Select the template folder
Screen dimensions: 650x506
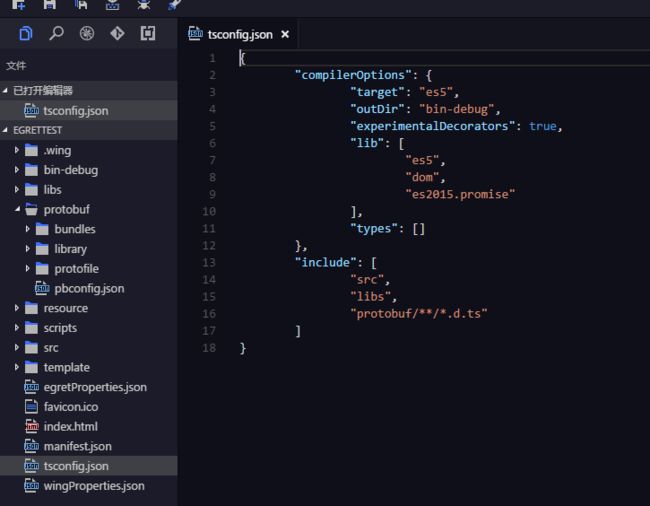click(x=89, y=367)
